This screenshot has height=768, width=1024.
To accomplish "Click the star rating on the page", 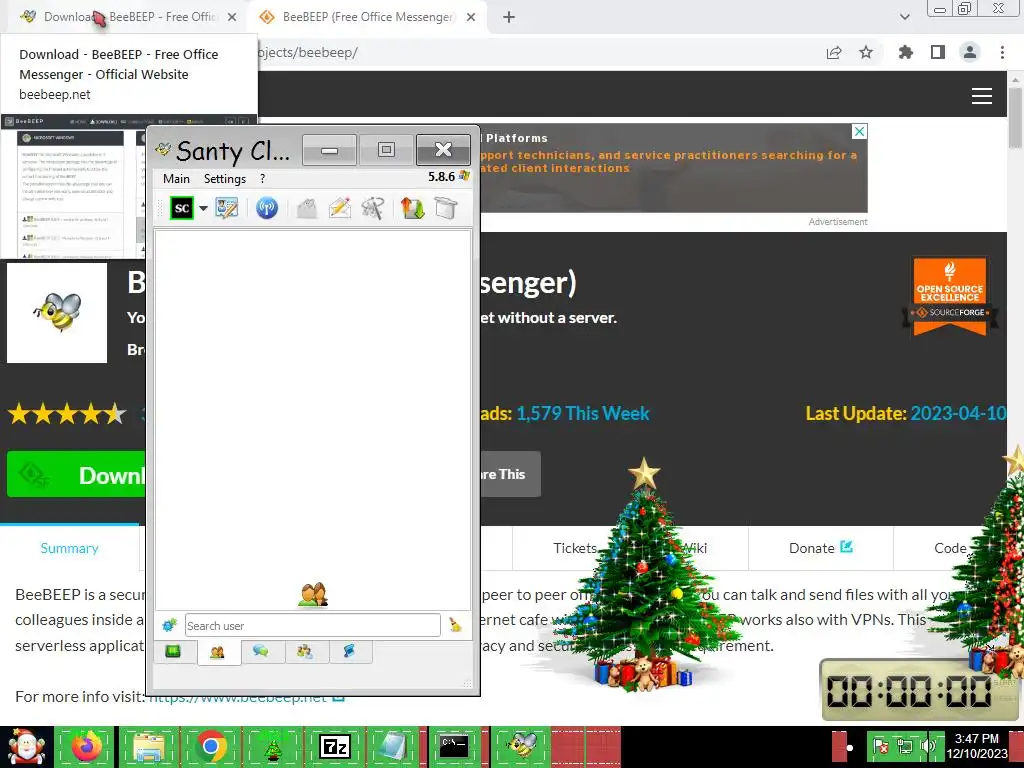I will pyautogui.click(x=67, y=413).
